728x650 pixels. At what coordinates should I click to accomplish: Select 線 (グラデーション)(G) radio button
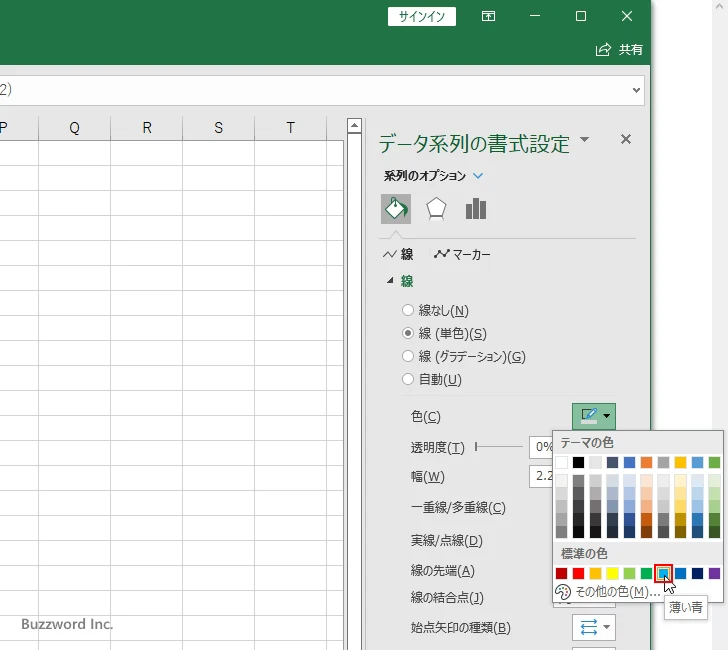click(x=408, y=356)
